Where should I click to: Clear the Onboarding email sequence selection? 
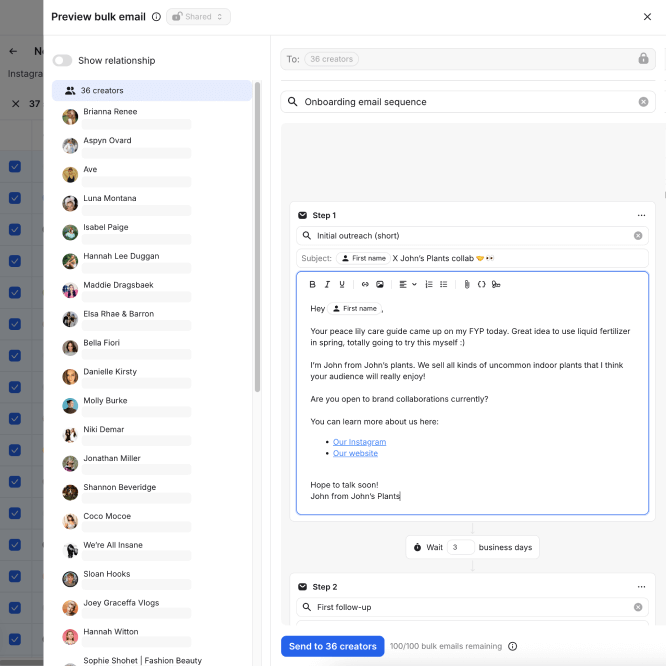coord(643,102)
